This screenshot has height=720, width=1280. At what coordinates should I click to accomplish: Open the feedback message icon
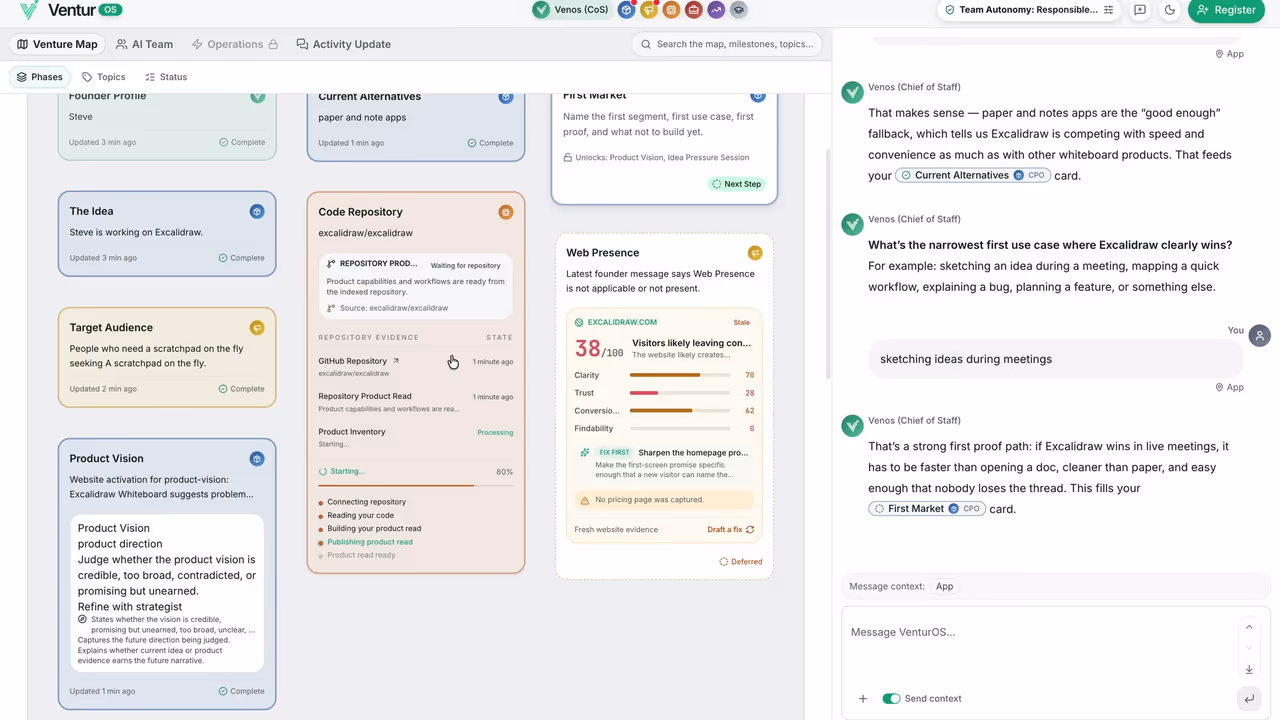pos(1140,10)
